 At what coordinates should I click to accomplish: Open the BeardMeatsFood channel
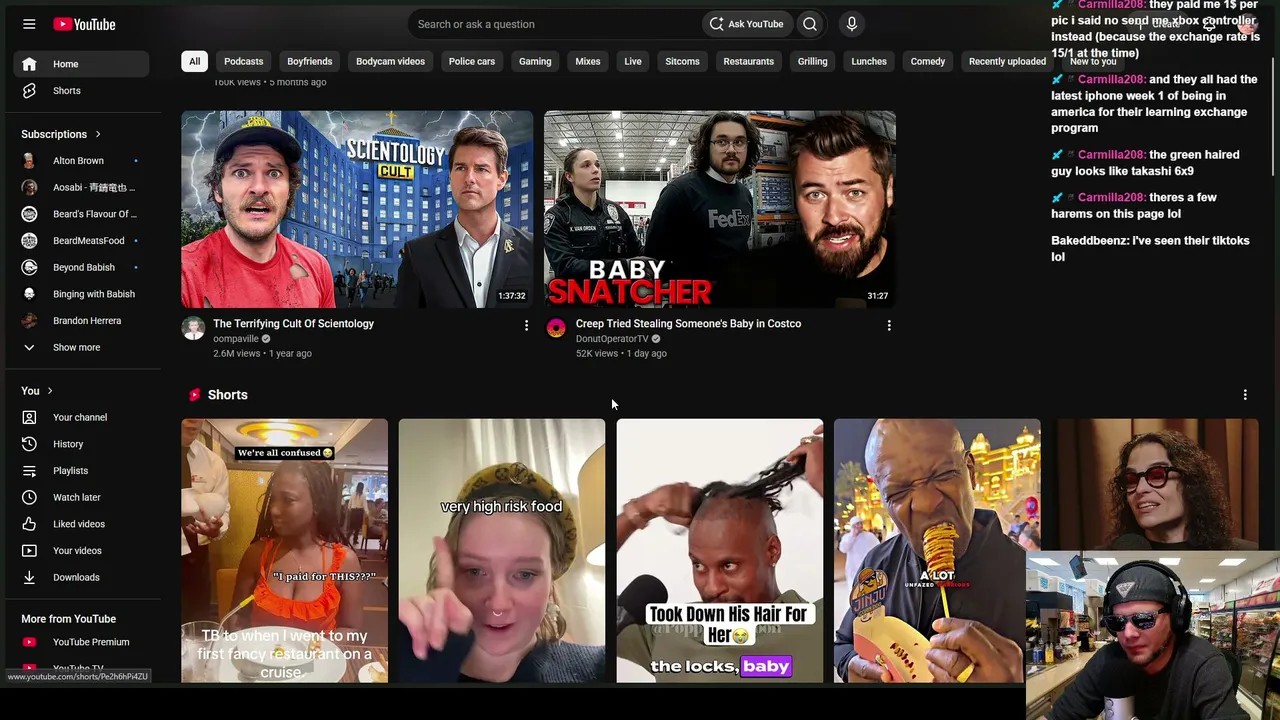[81, 241]
